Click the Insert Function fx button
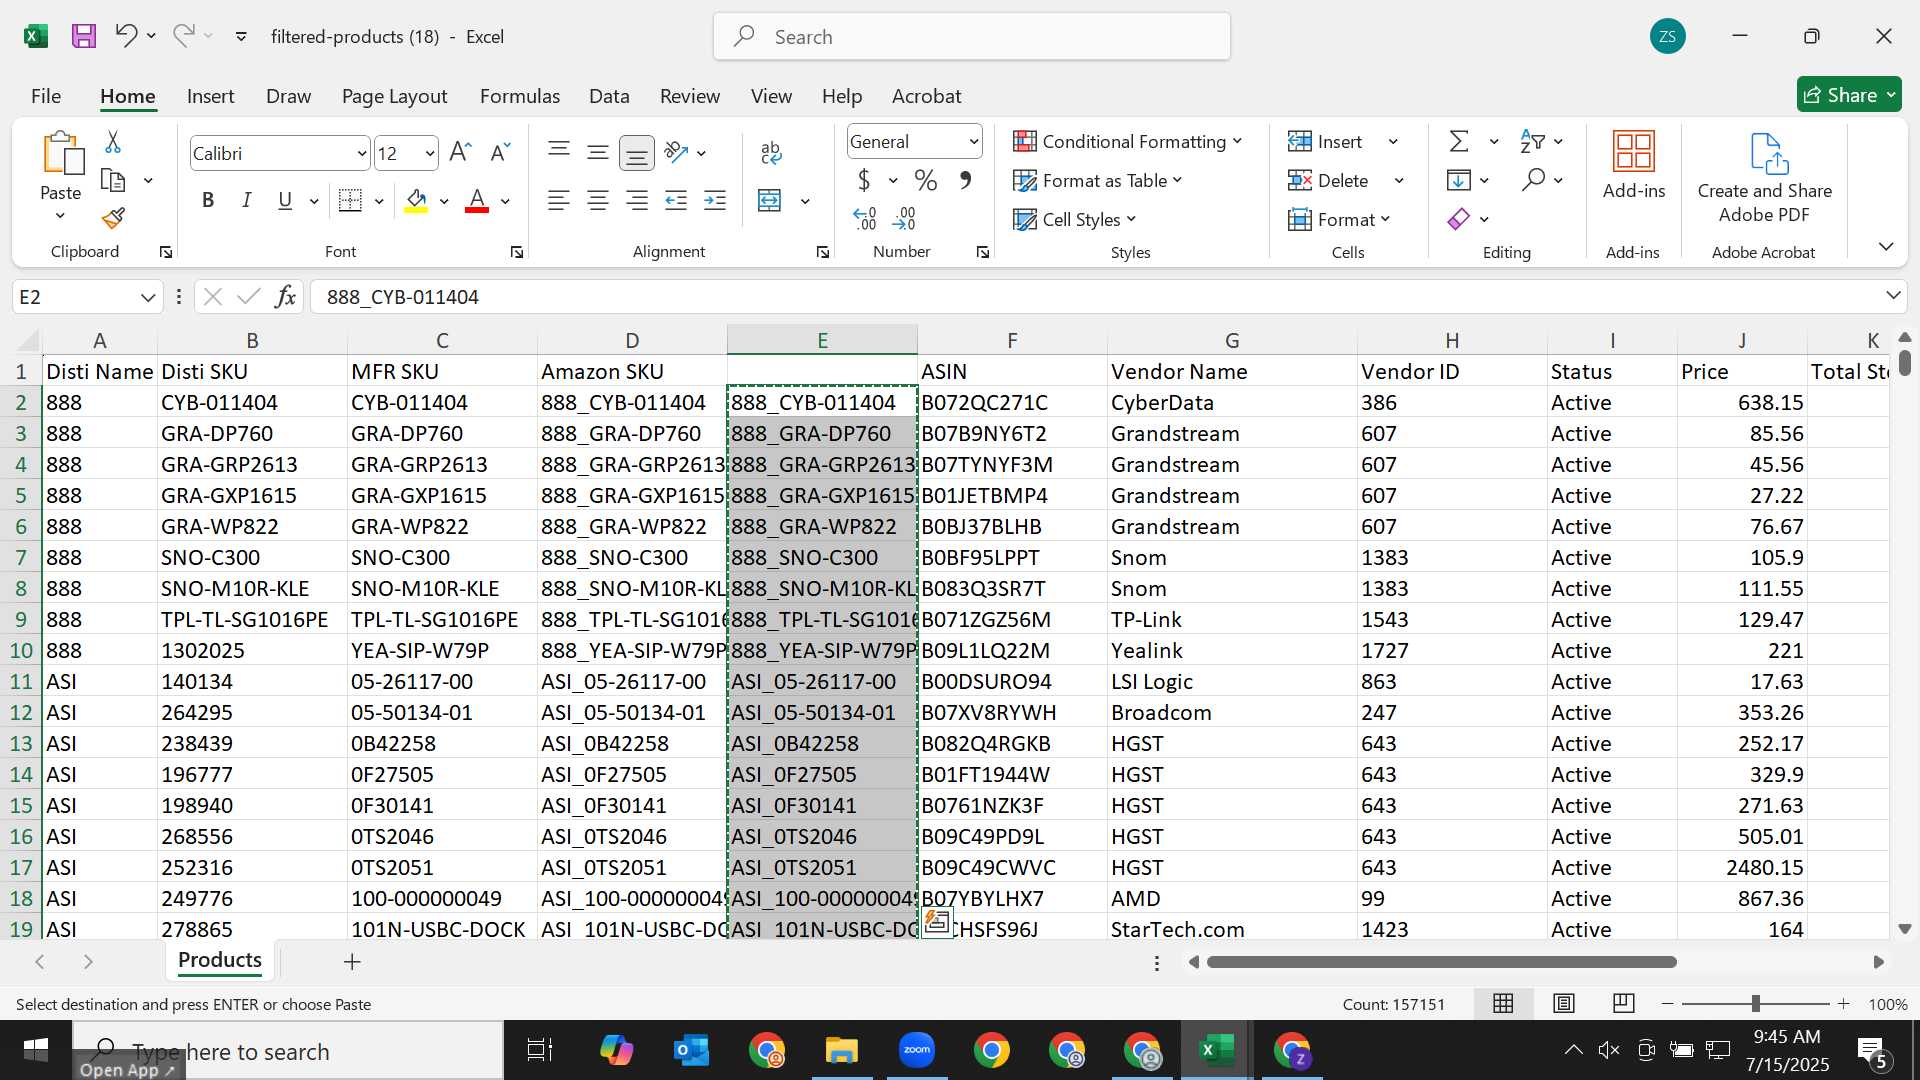The image size is (1920, 1080). click(x=285, y=296)
